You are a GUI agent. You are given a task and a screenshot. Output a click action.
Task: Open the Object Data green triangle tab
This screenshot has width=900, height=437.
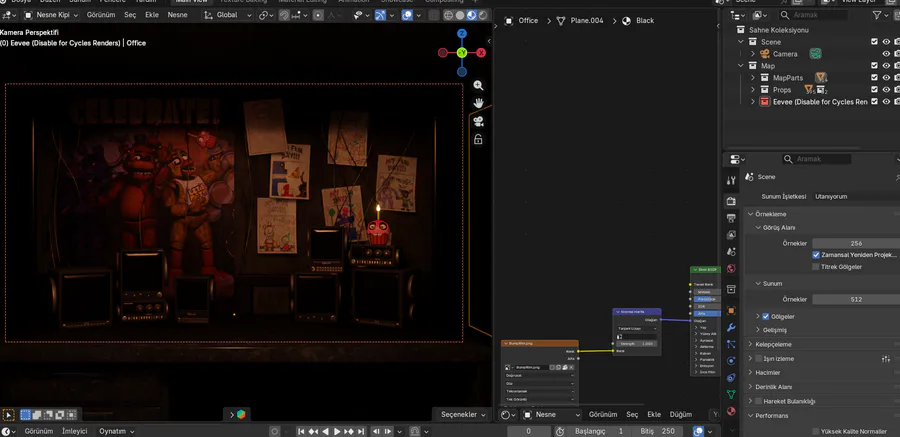coord(731,395)
